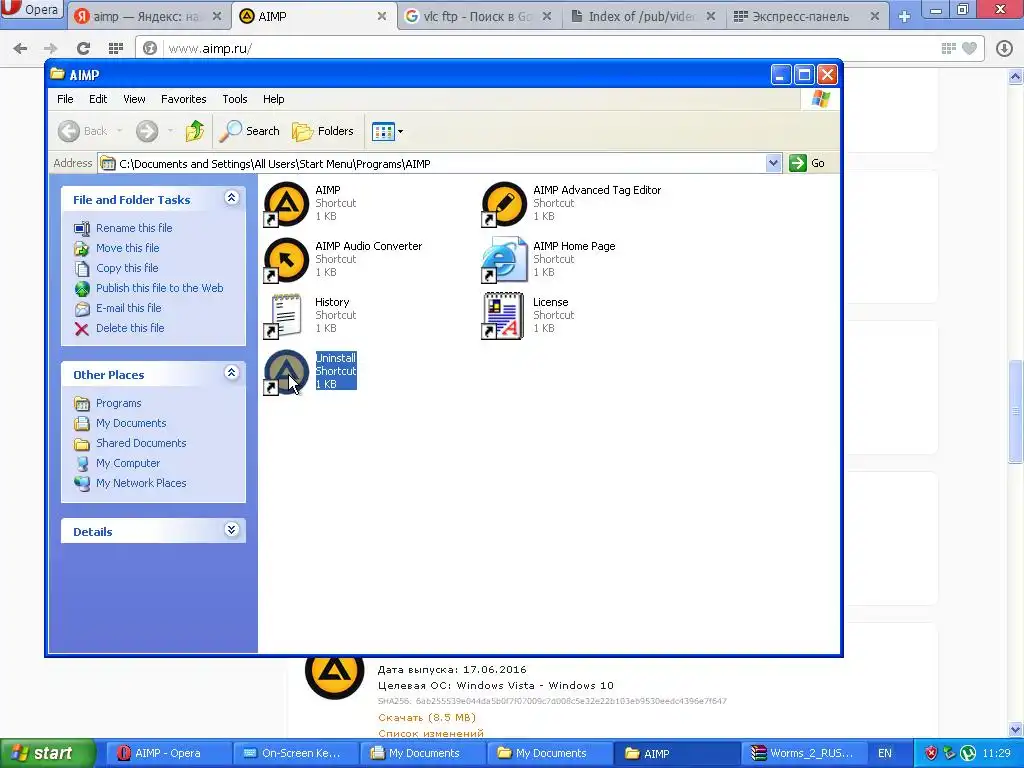Switch to the vlc ftp search tab

click(477, 16)
